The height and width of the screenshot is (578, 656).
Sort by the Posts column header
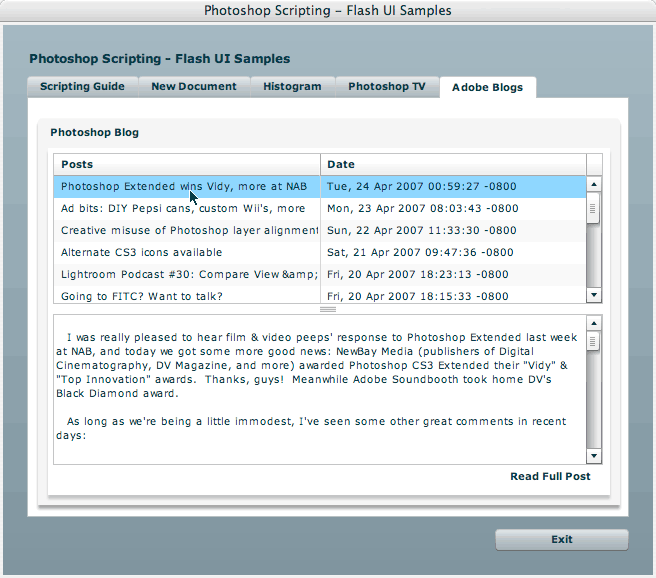pyautogui.click(x=187, y=164)
